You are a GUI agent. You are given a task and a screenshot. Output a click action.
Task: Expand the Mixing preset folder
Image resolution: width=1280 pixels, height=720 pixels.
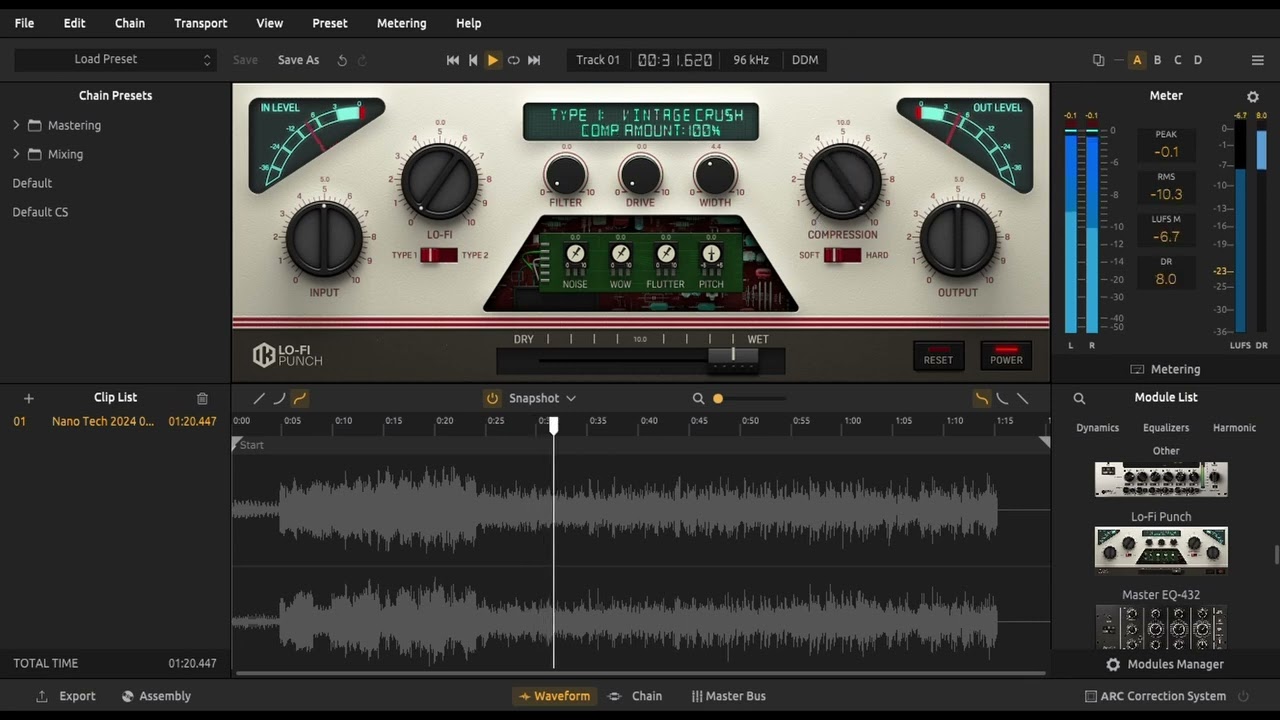tap(16, 154)
